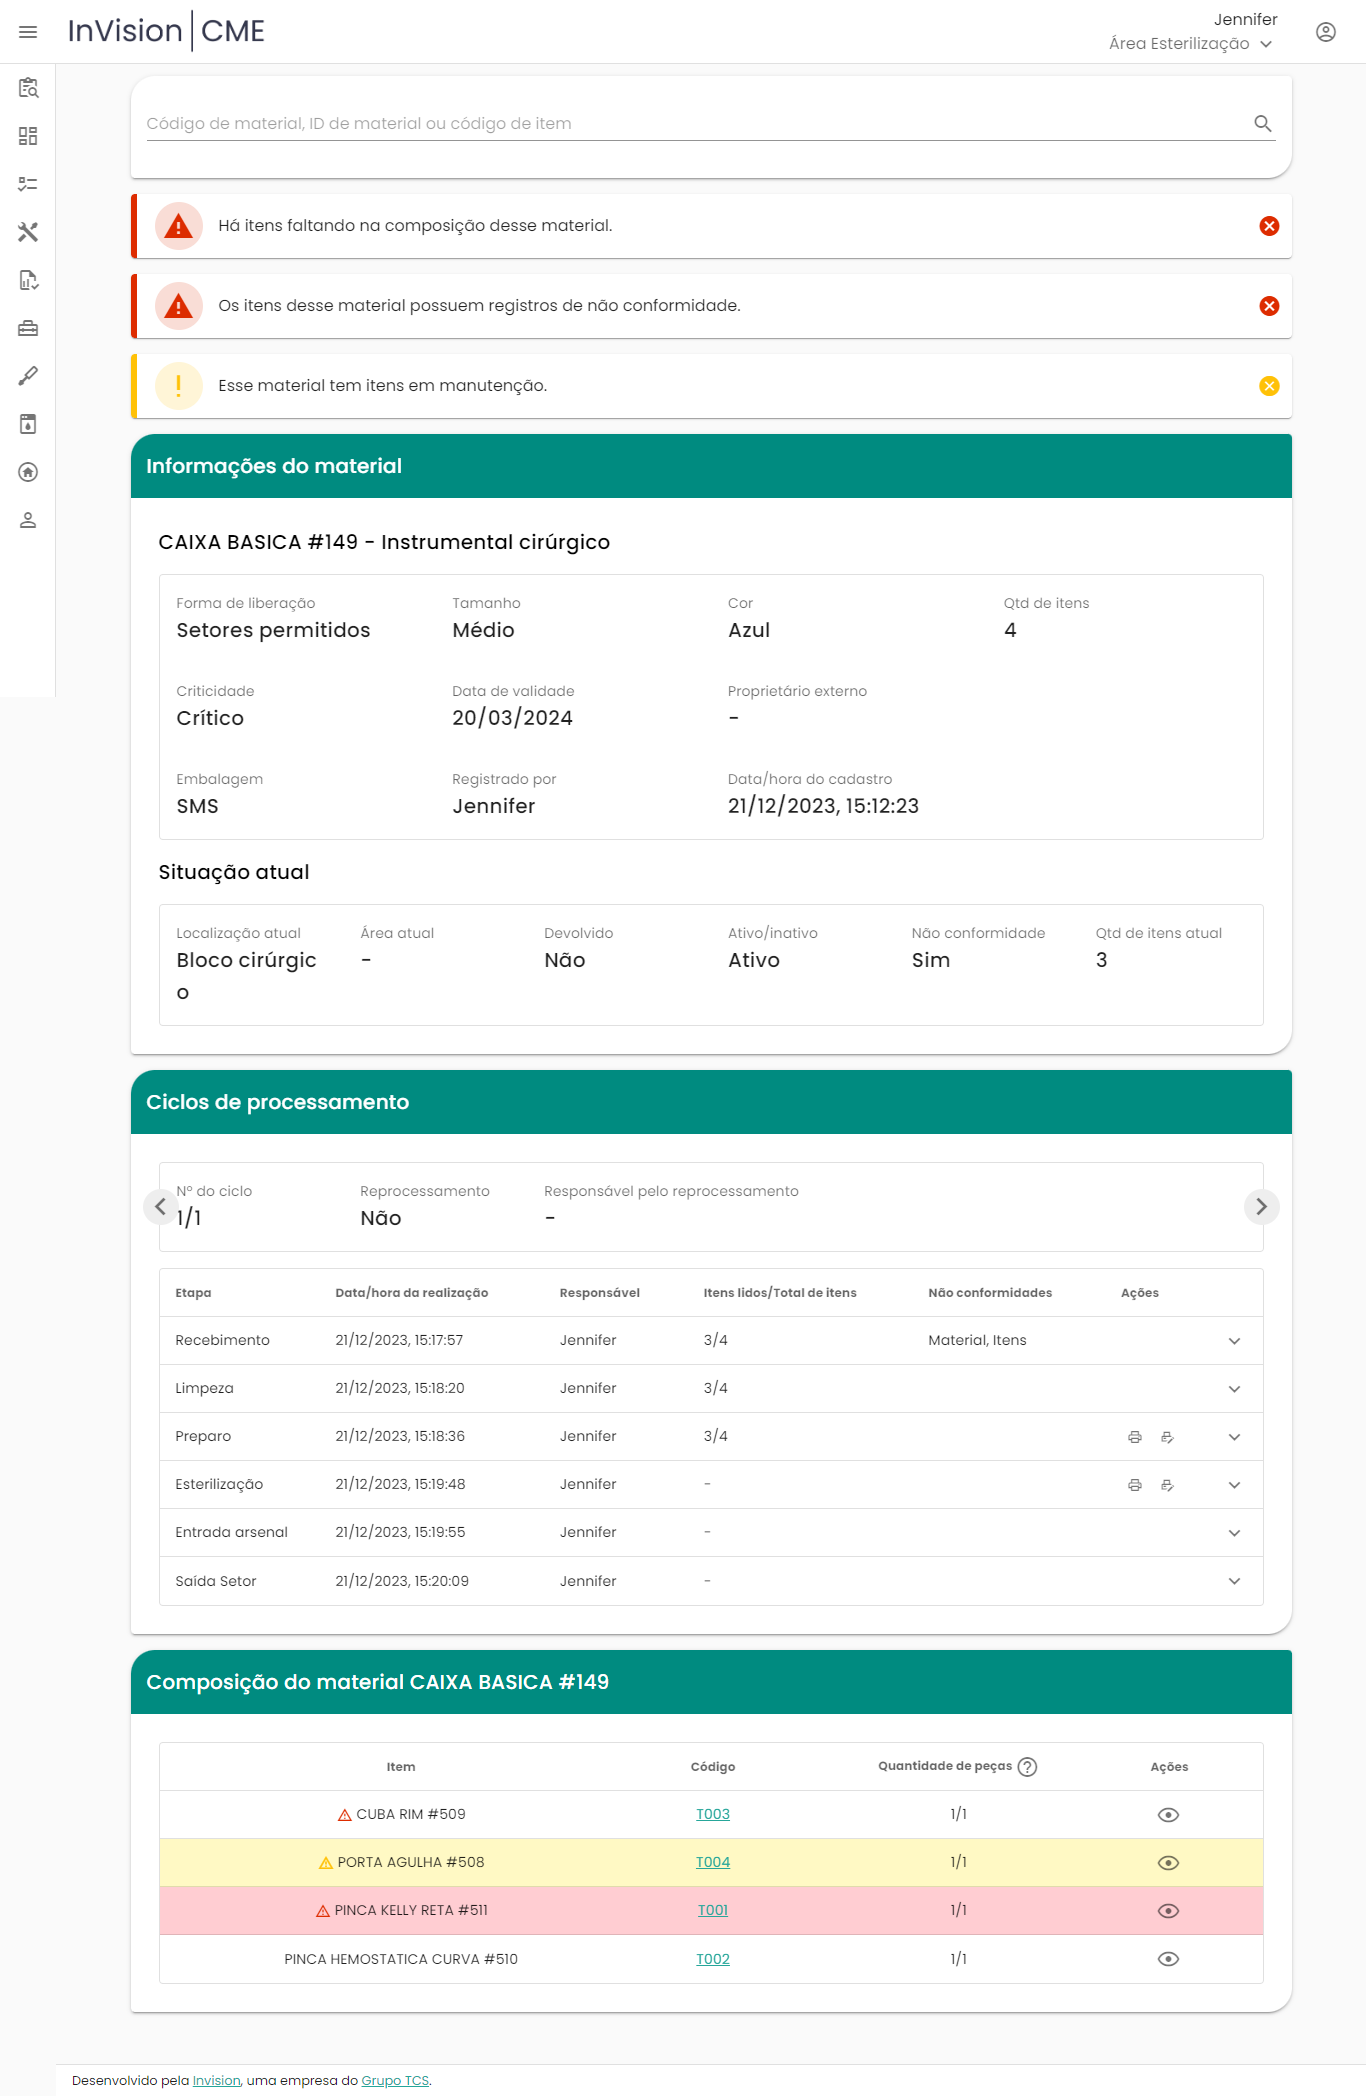Click the search magnifier icon
The height and width of the screenshot is (2096, 1366).
pyautogui.click(x=1263, y=123)
